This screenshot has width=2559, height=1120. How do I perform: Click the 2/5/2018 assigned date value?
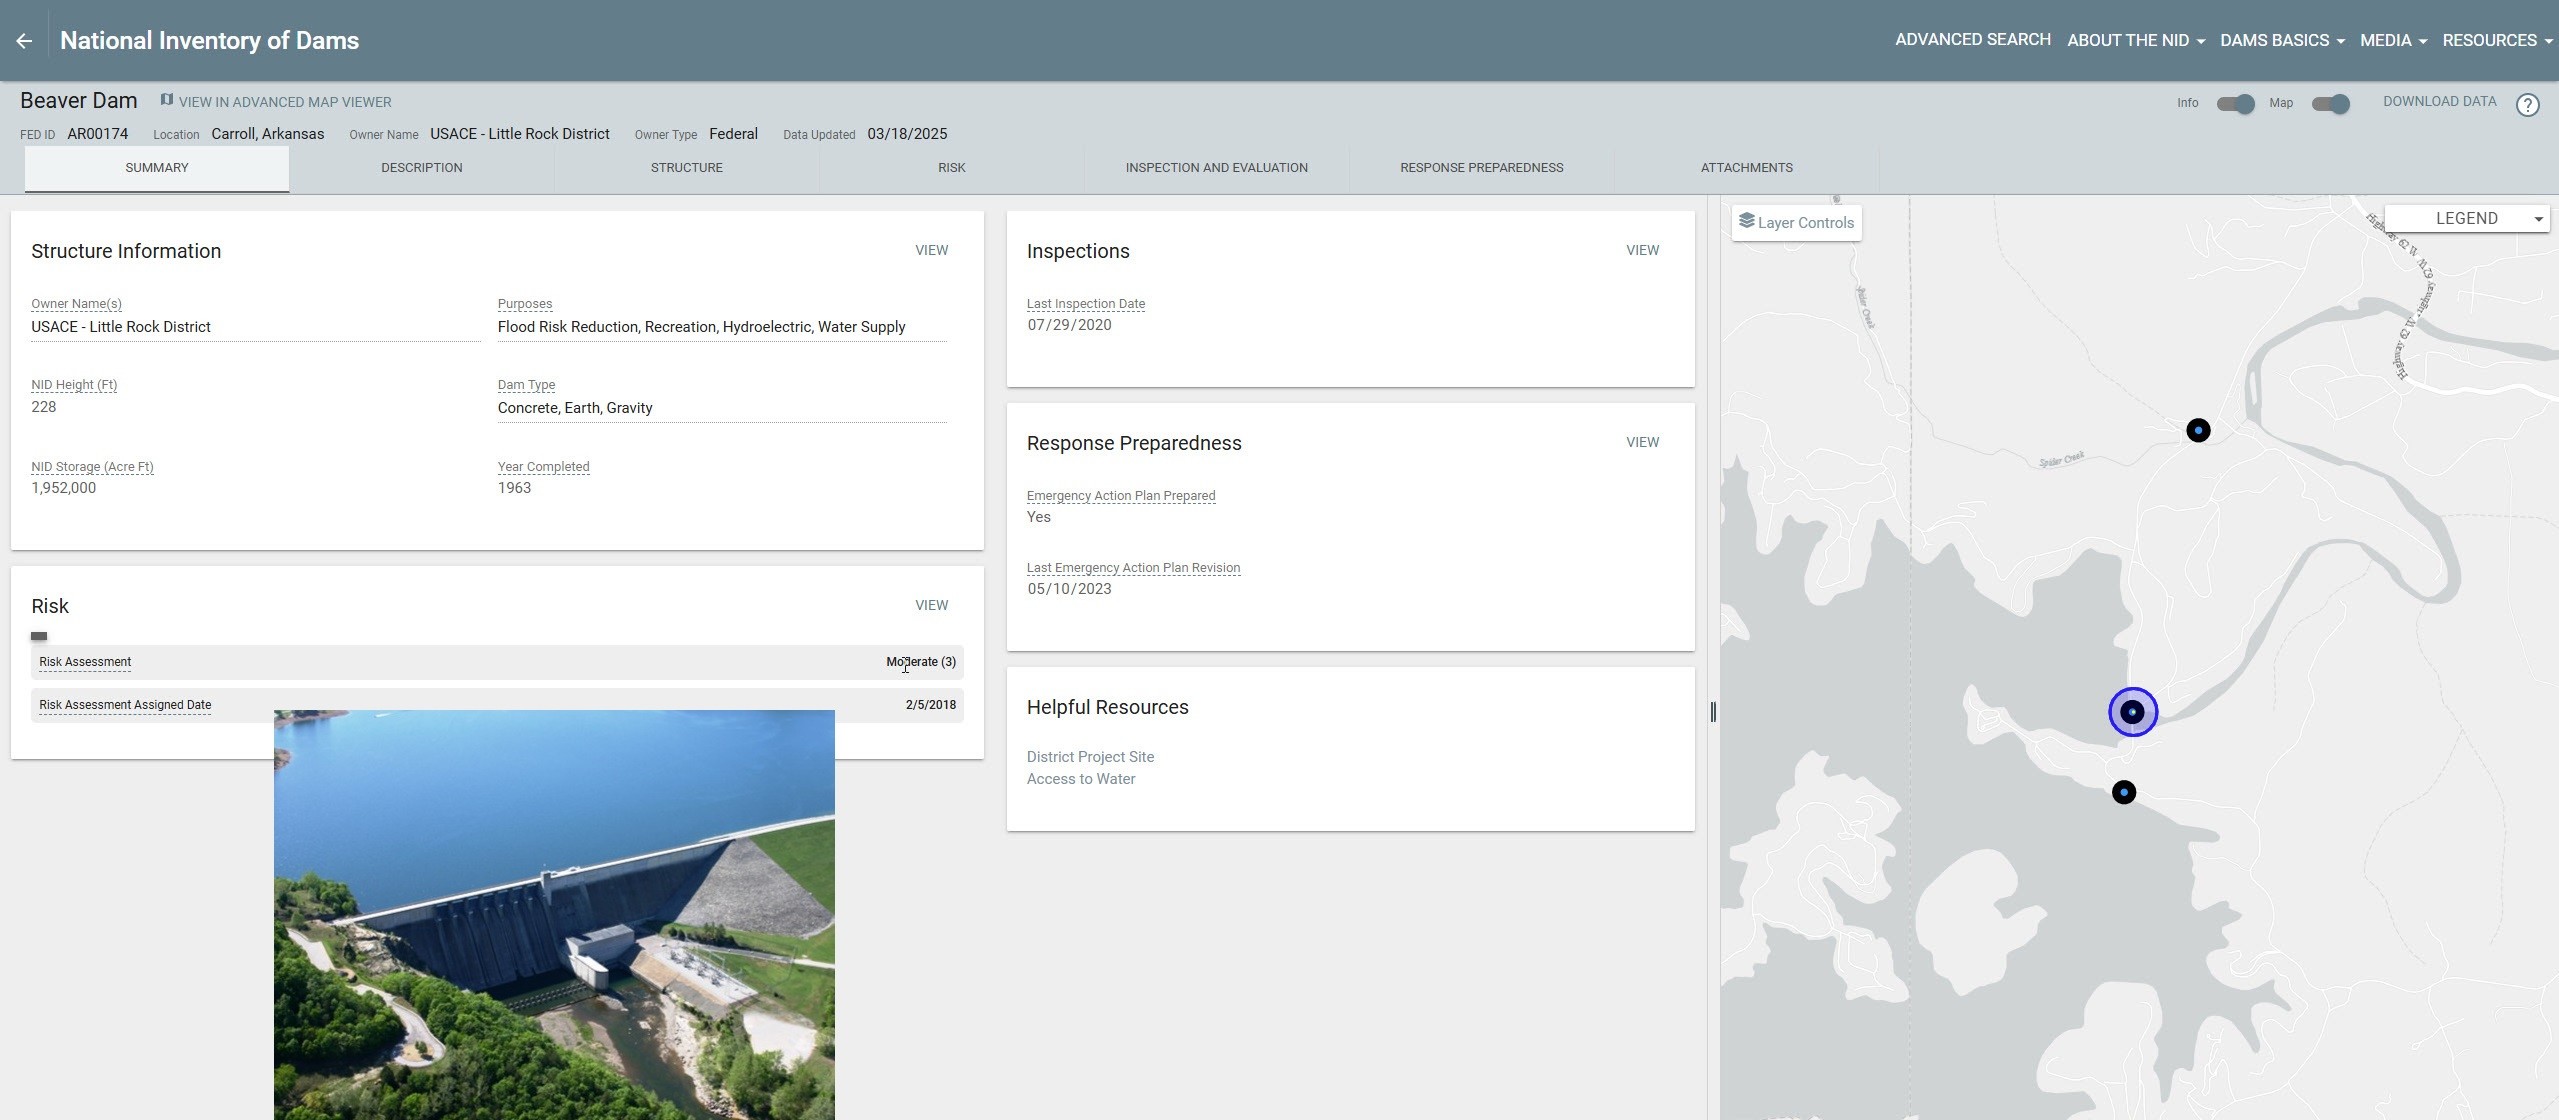[930, 705]
